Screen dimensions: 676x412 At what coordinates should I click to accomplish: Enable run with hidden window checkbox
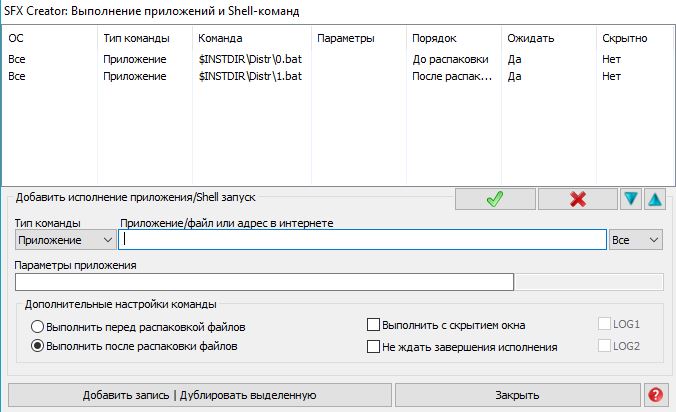pyautogui.click(x=374, y=325)
